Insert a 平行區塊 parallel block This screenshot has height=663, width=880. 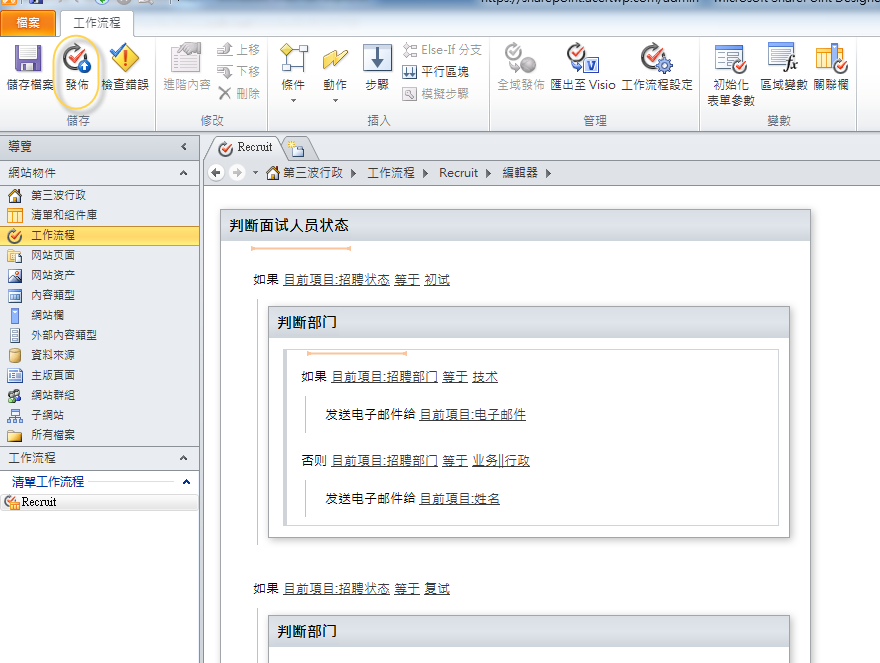click(x=443, y=72)
